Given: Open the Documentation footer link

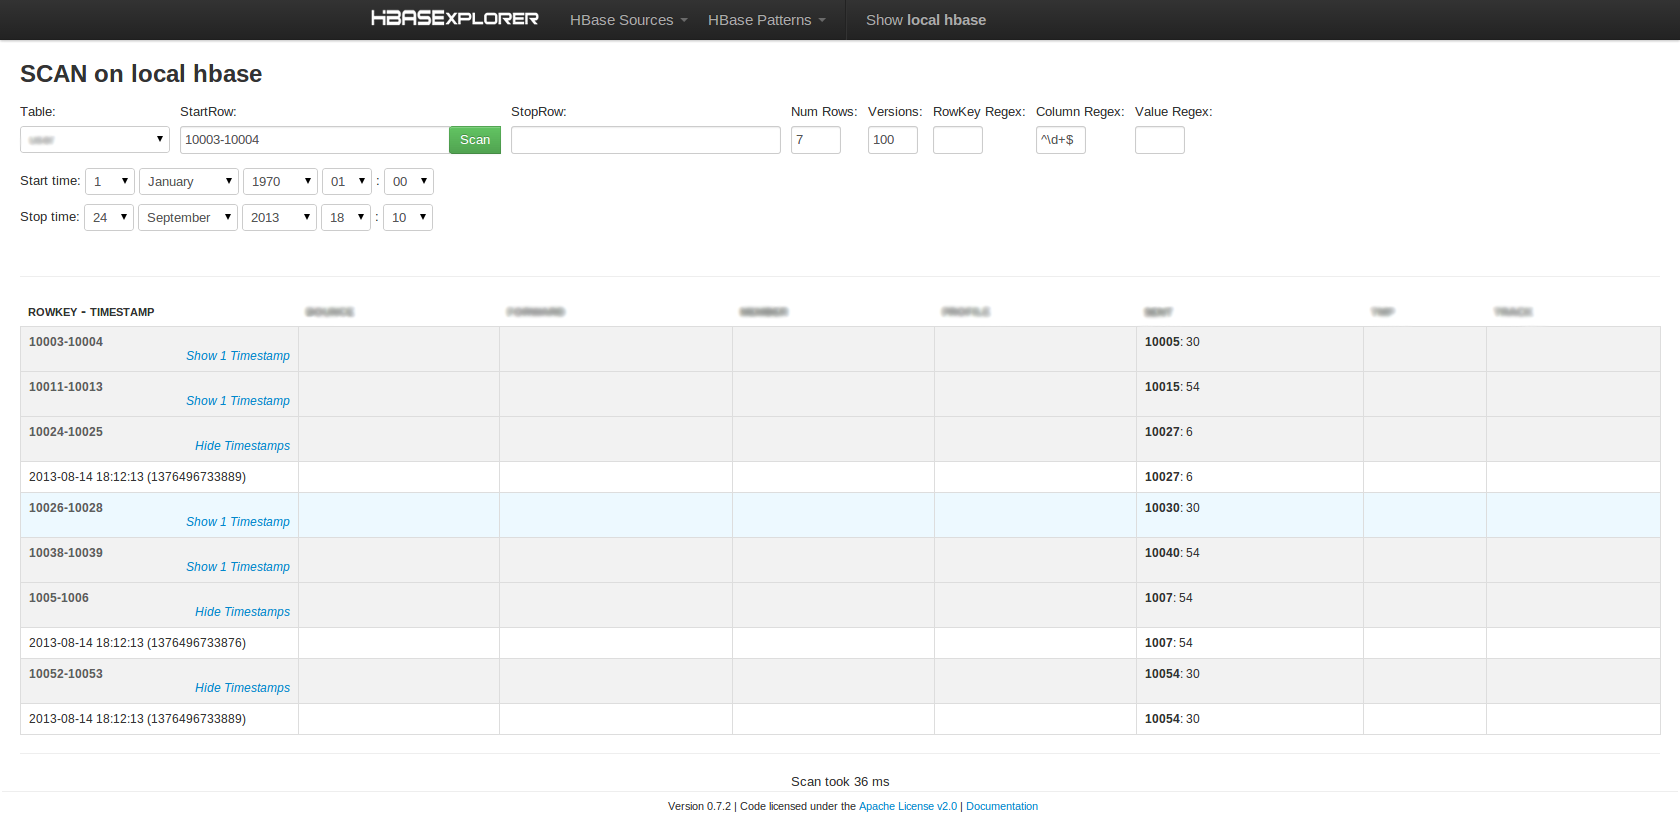Looking at the screenshot, I should [x=1001, y=806].
